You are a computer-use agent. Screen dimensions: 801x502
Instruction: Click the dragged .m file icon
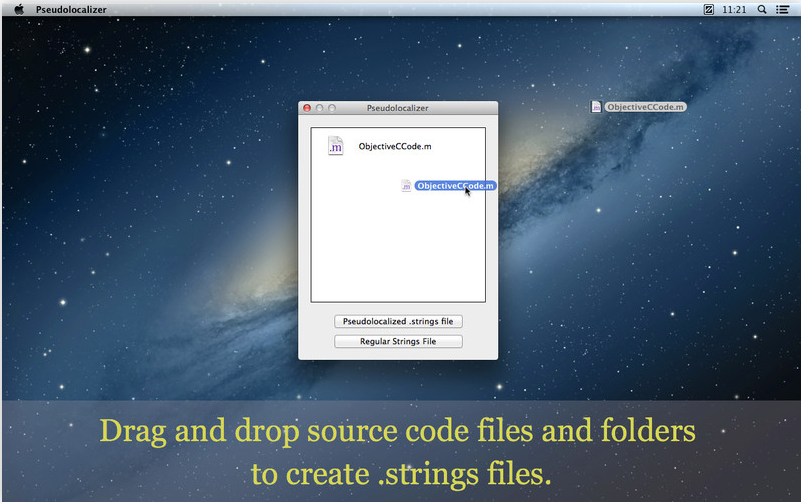click(406, 186)
